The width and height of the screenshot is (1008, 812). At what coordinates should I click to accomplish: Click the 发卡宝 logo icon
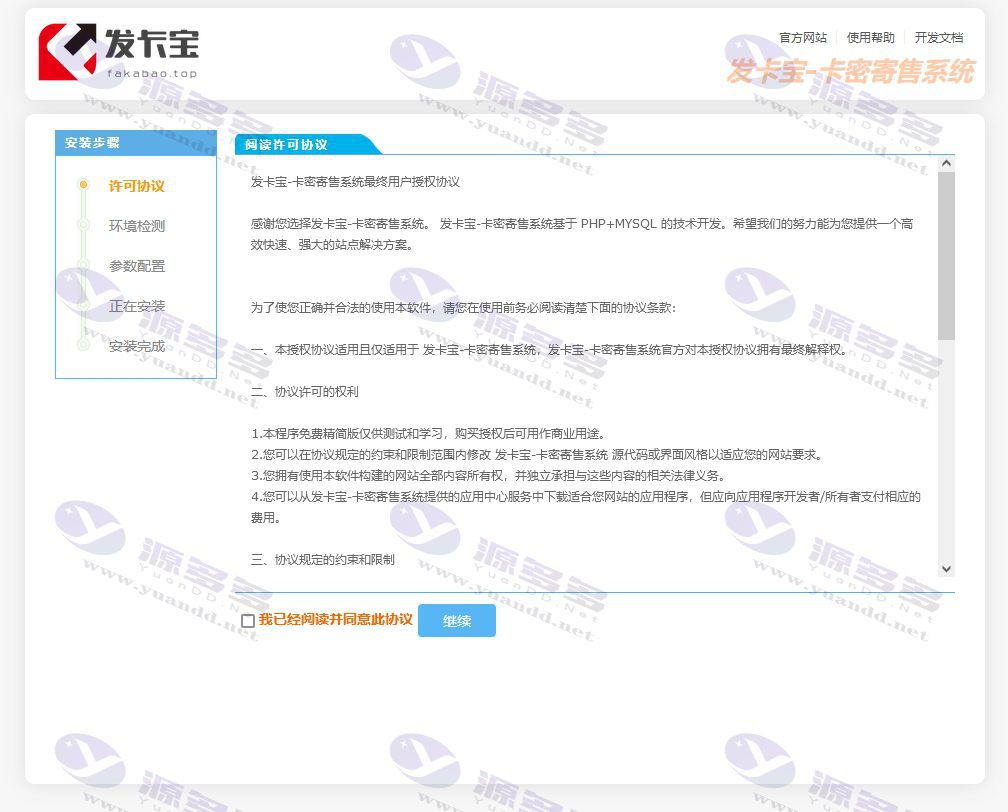[x=68, y=51]
